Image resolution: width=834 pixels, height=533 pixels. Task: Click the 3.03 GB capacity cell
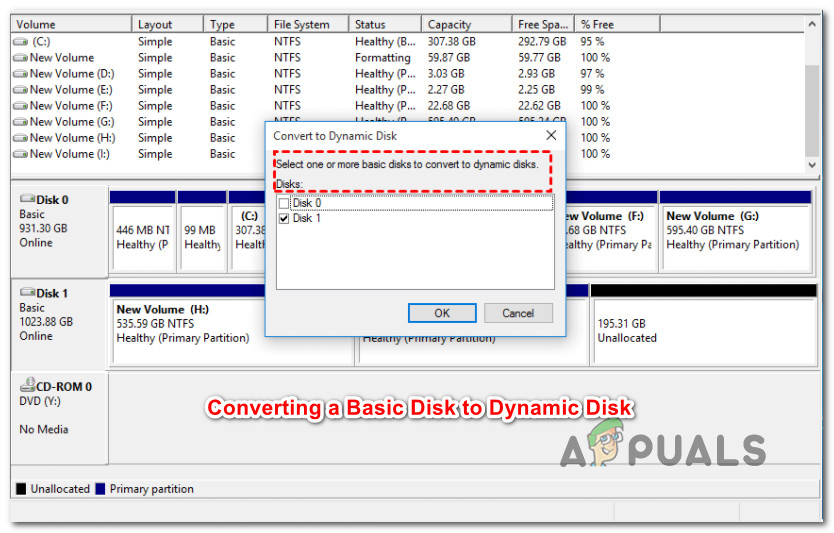446,73
